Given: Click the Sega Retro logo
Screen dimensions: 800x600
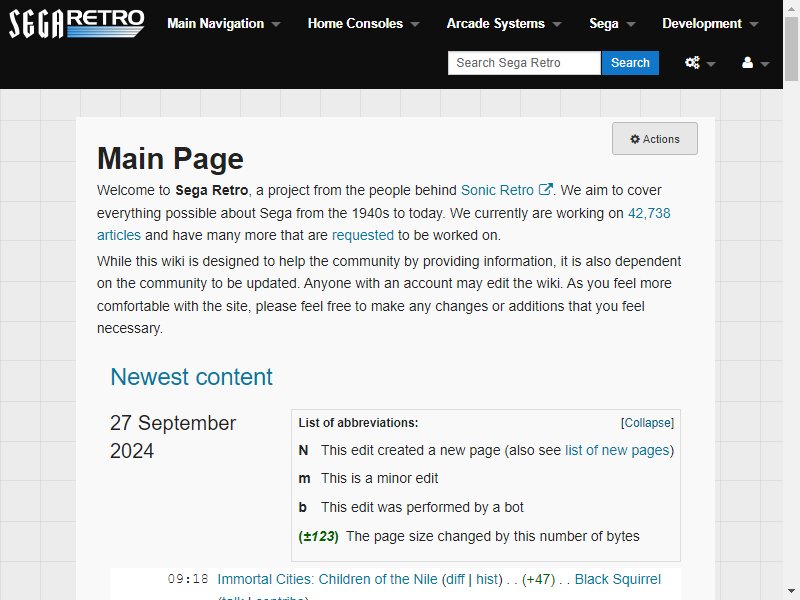Looking at the screenshot, I should pos(77,23).
